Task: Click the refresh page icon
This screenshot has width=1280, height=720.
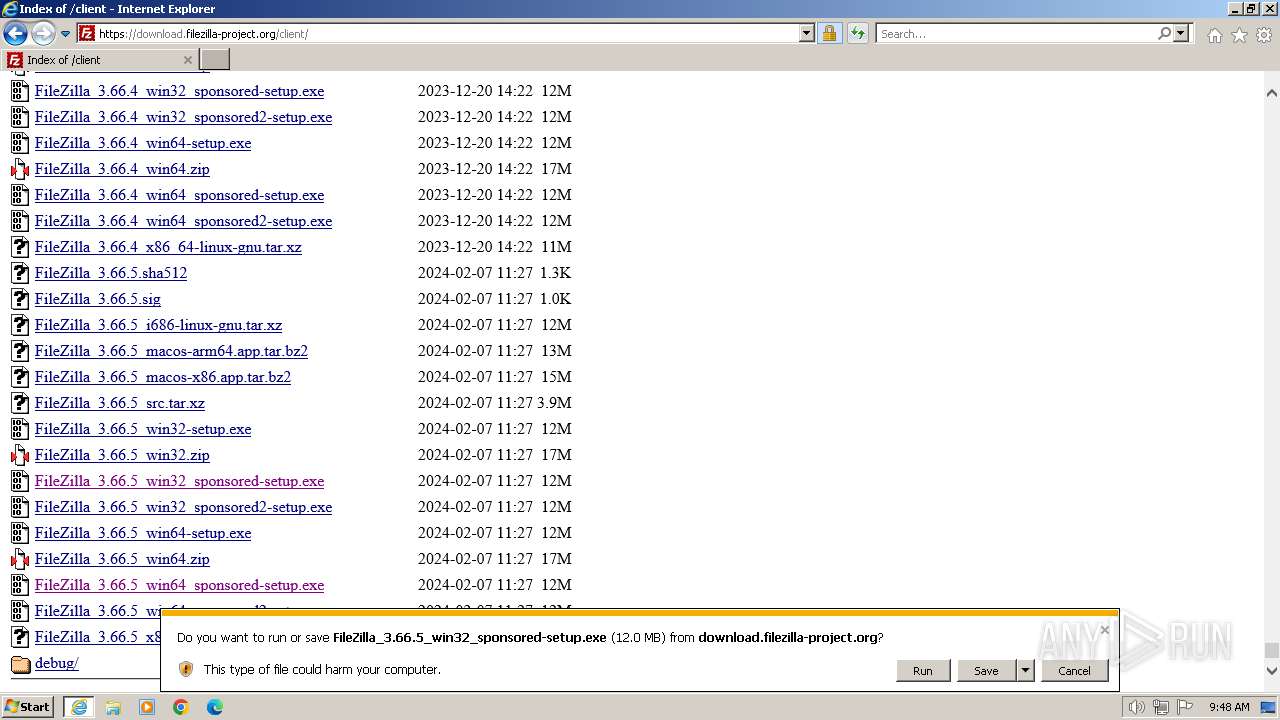Action: (x=857, y=33)
